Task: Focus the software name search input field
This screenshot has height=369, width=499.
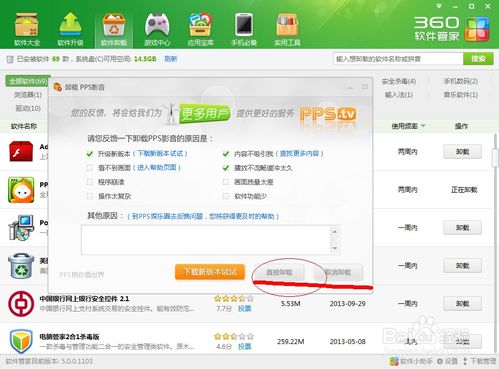Action: (398, 59)
